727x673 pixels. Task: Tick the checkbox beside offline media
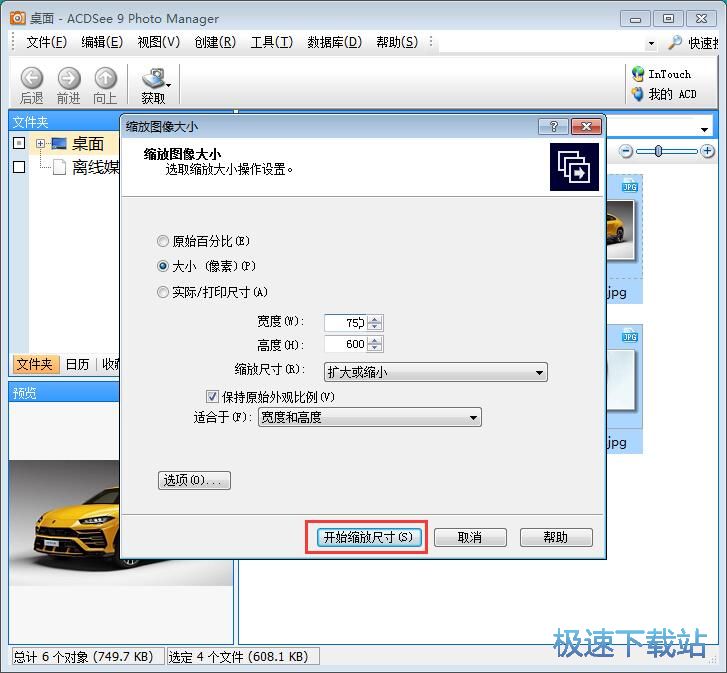point(19,167)
